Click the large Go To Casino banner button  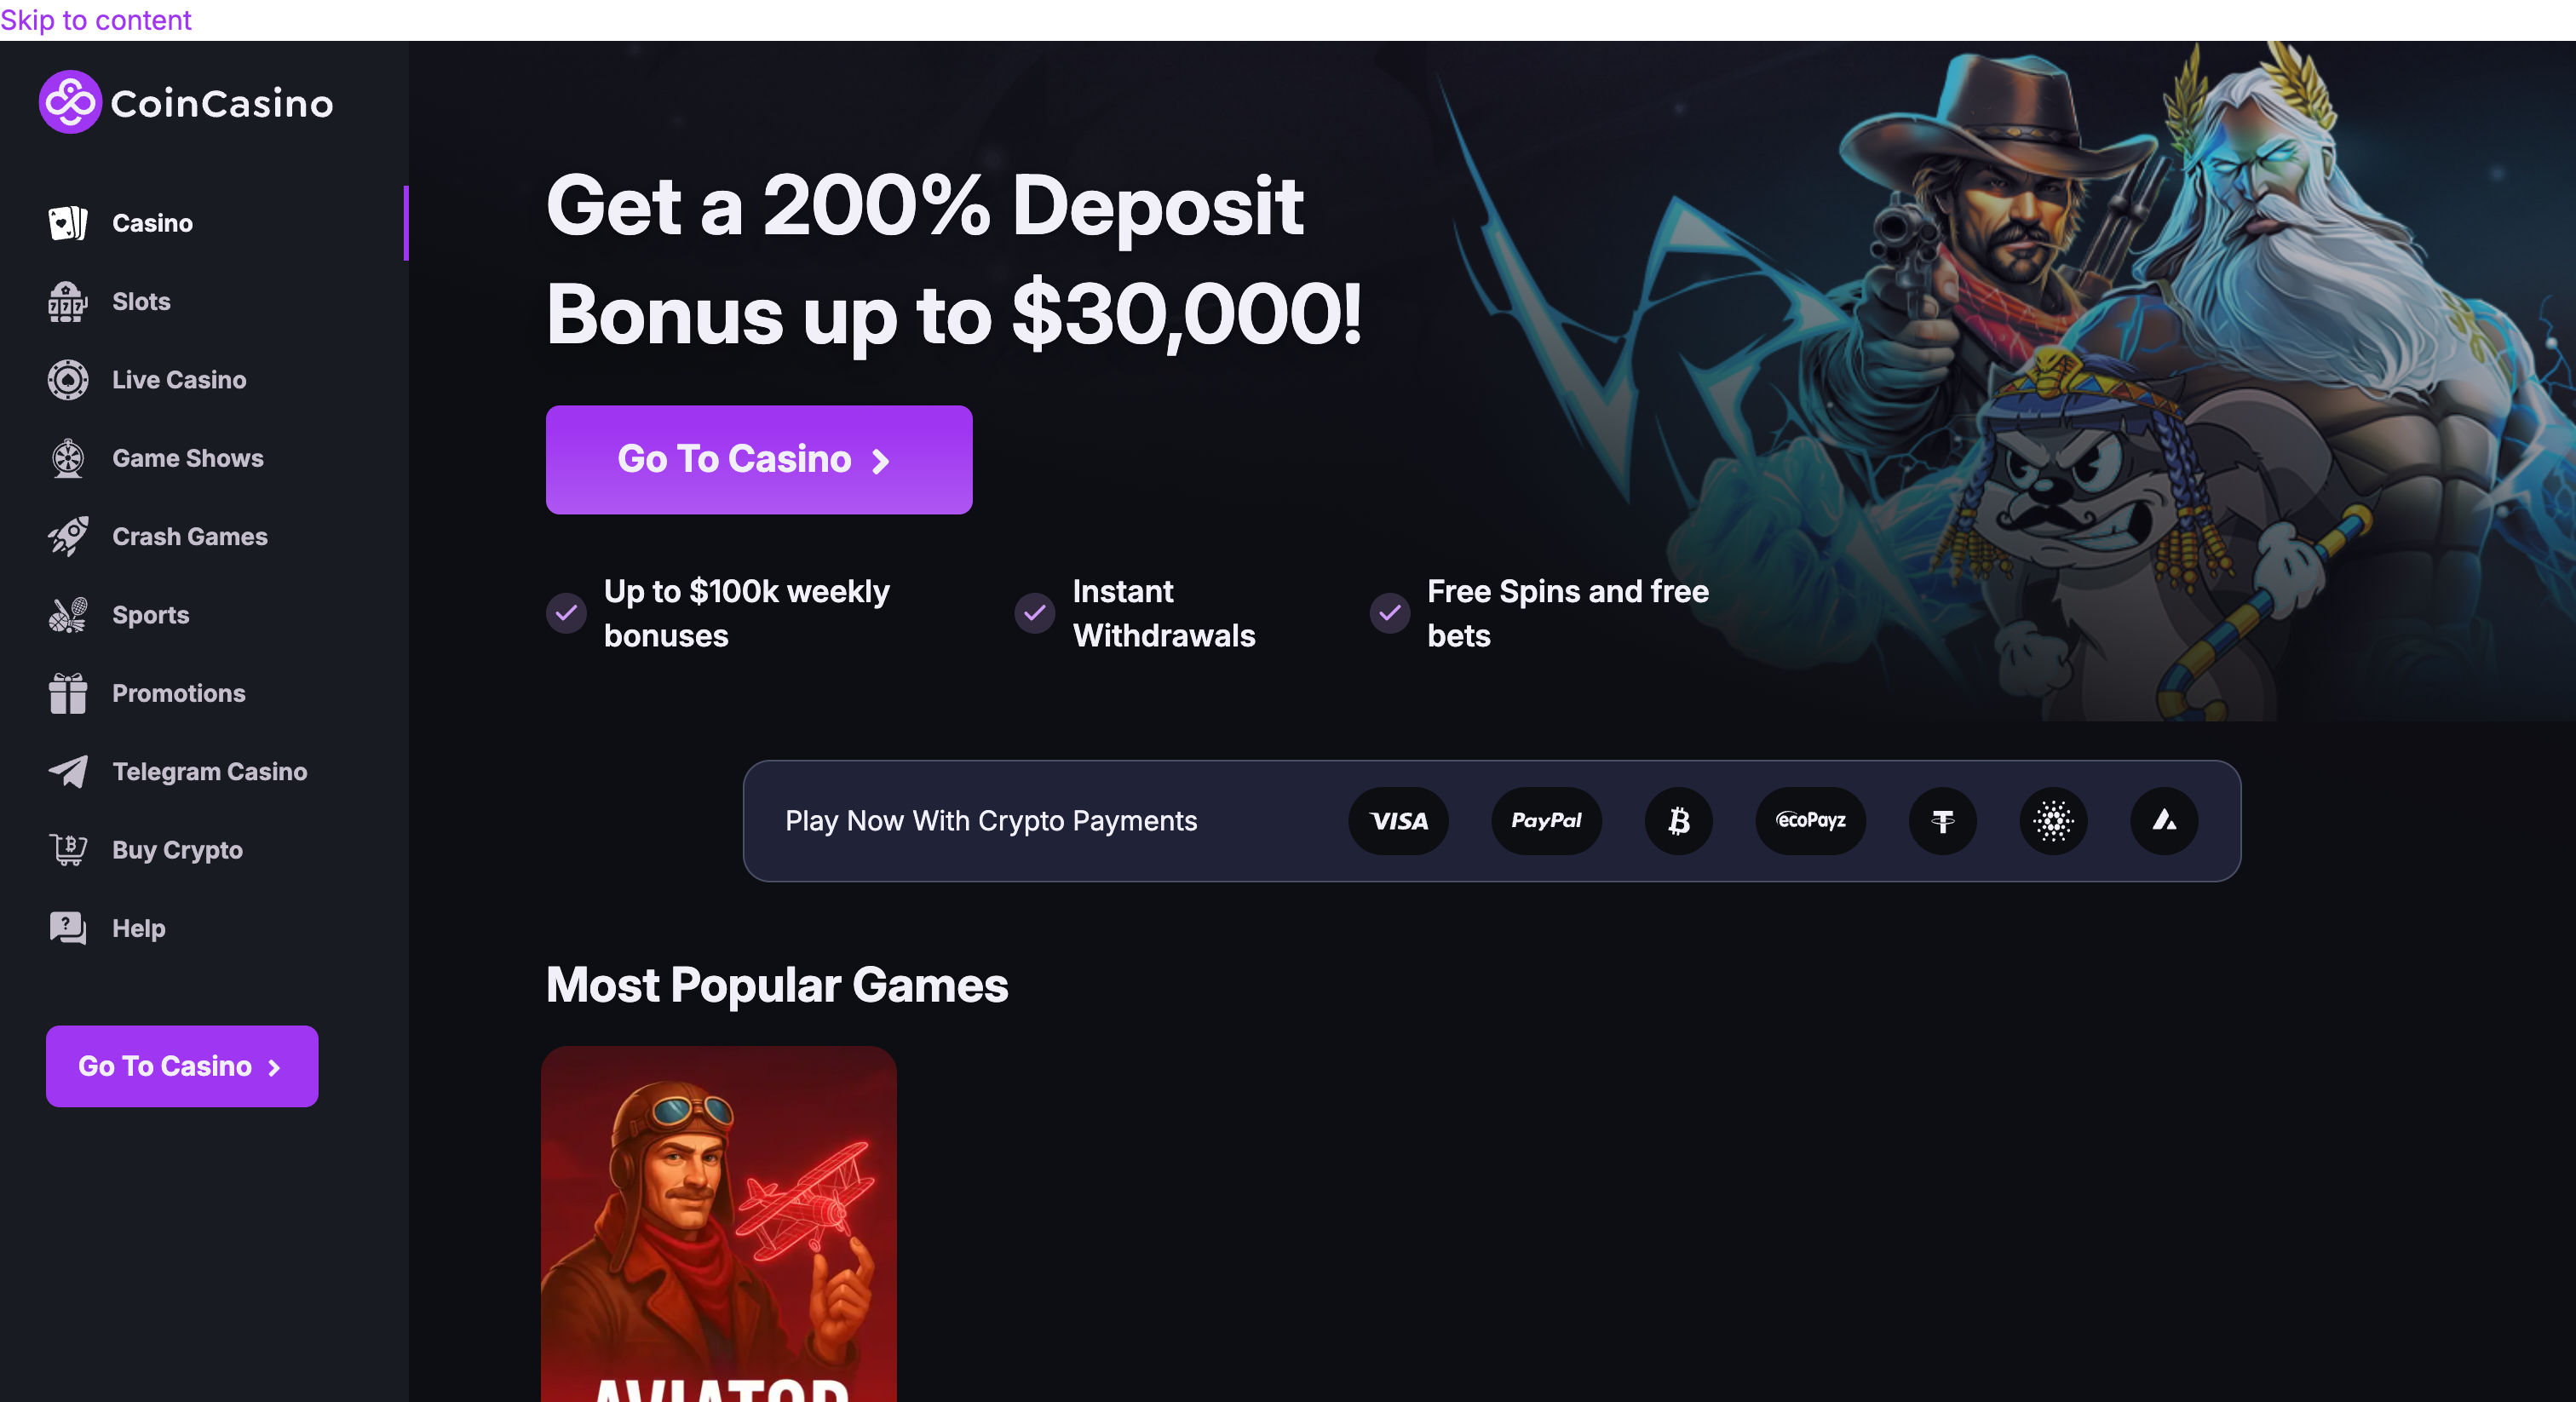tap(759, 460)
